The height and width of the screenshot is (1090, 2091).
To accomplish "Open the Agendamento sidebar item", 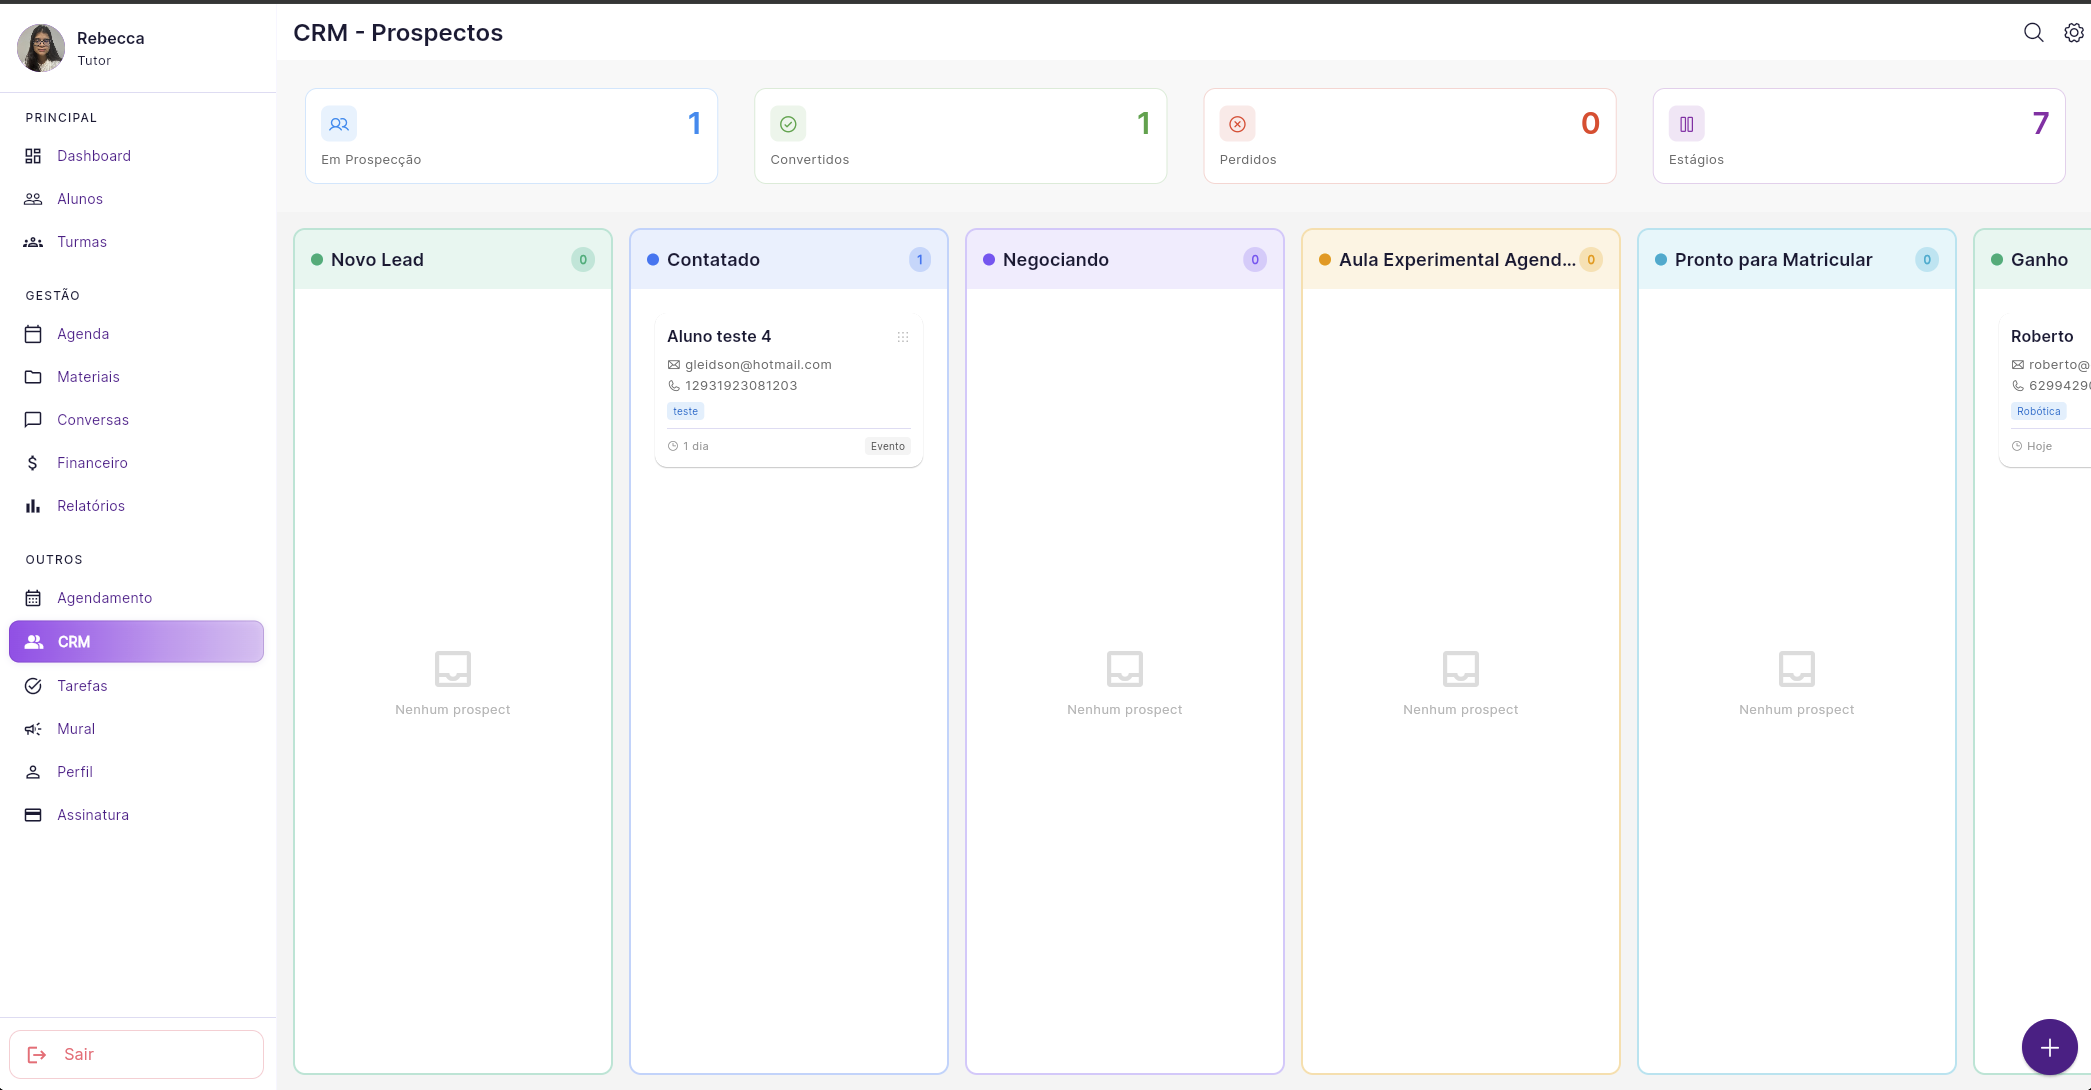I will pos(104,598).
